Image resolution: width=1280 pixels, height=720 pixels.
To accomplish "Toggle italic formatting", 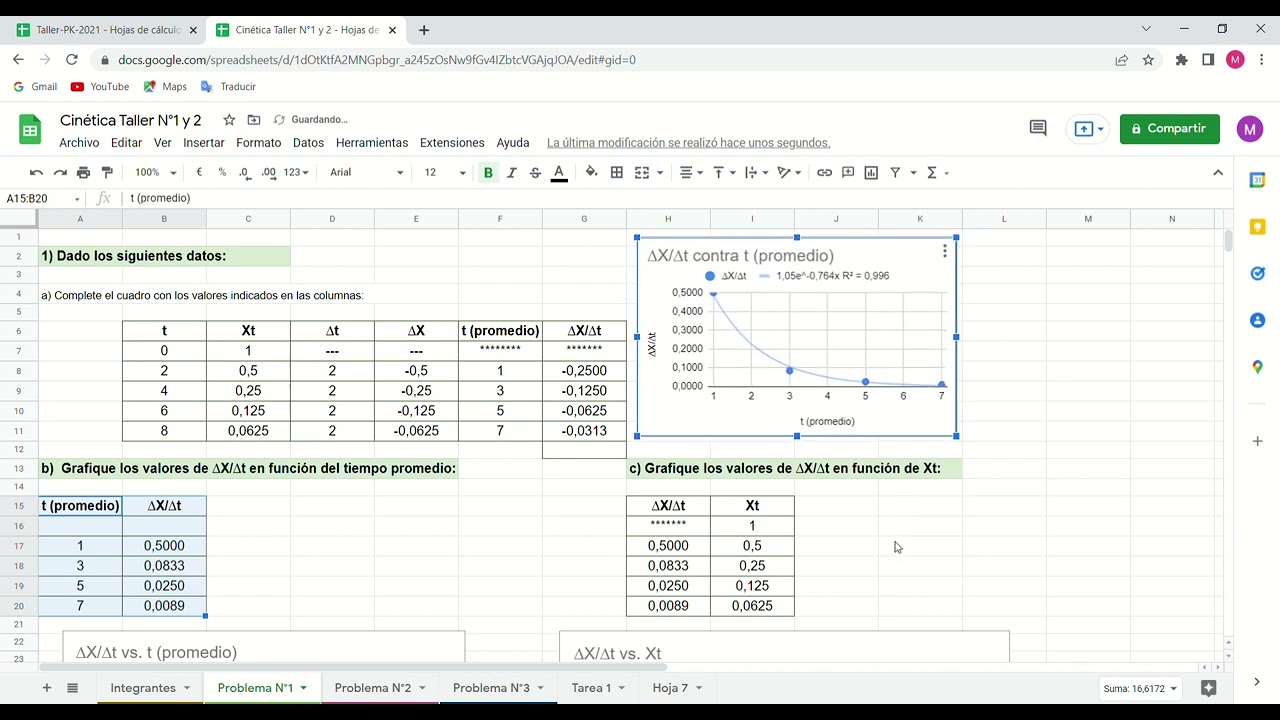I will coord(512,172).
